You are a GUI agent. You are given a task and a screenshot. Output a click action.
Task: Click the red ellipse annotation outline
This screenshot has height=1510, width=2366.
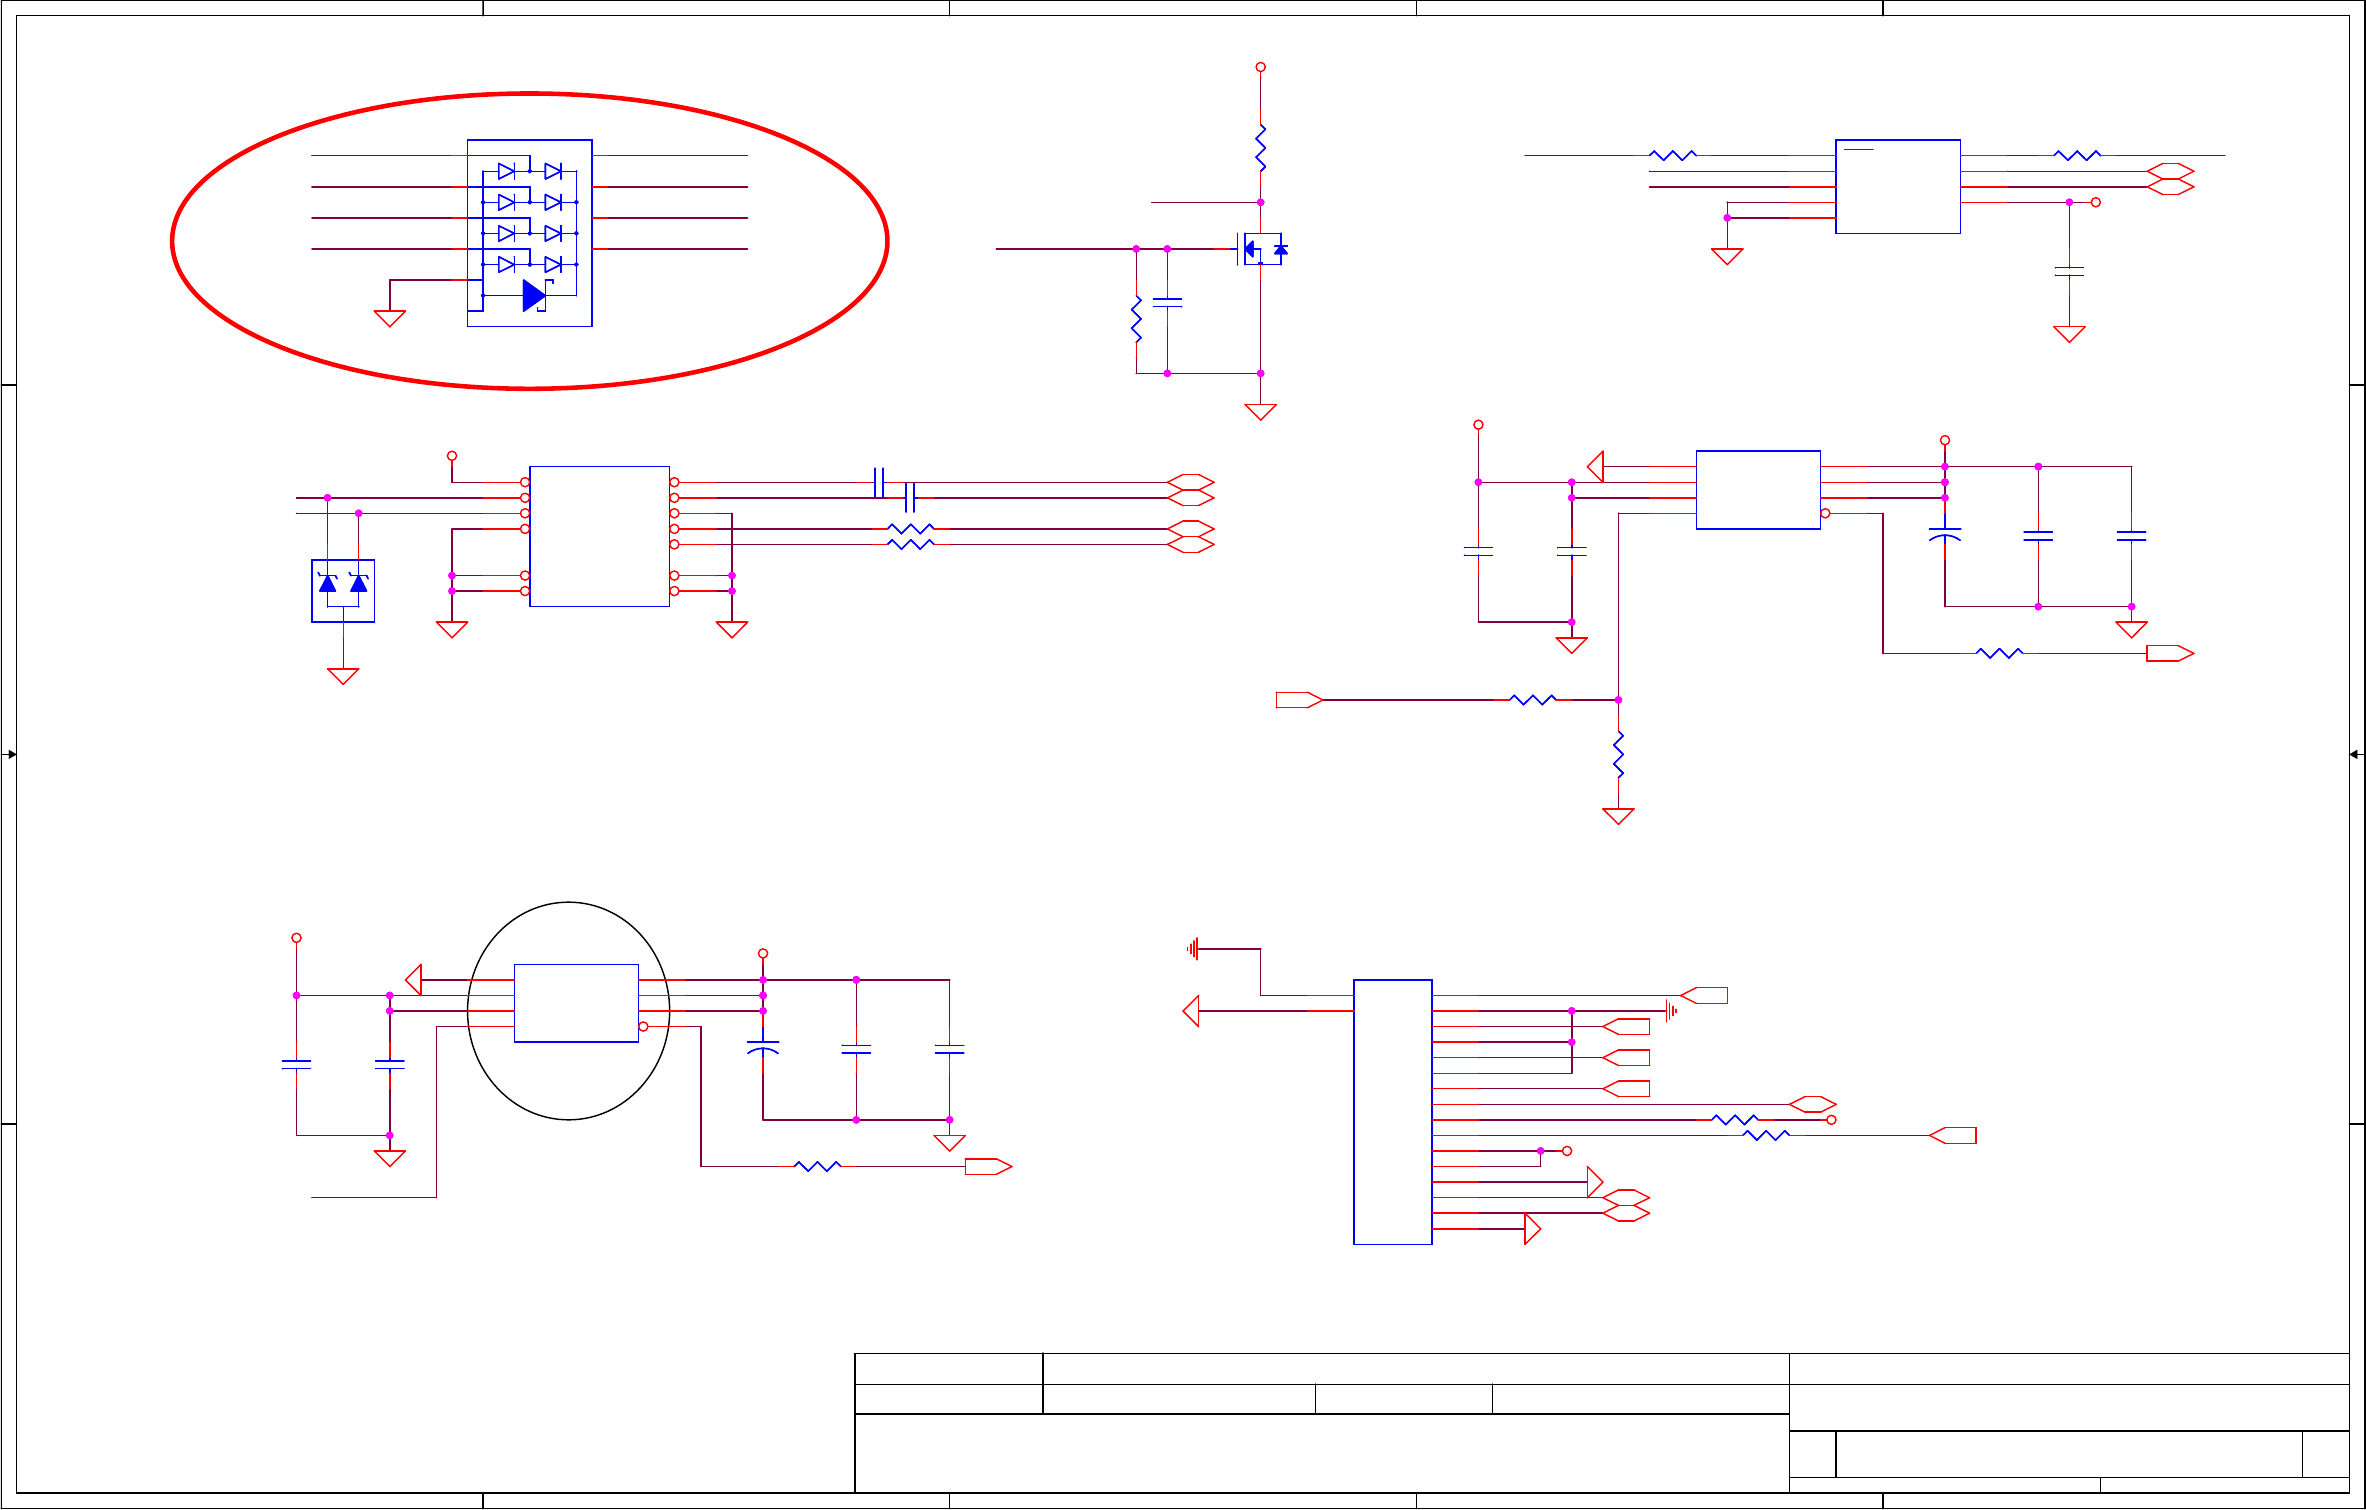[173, 240]
